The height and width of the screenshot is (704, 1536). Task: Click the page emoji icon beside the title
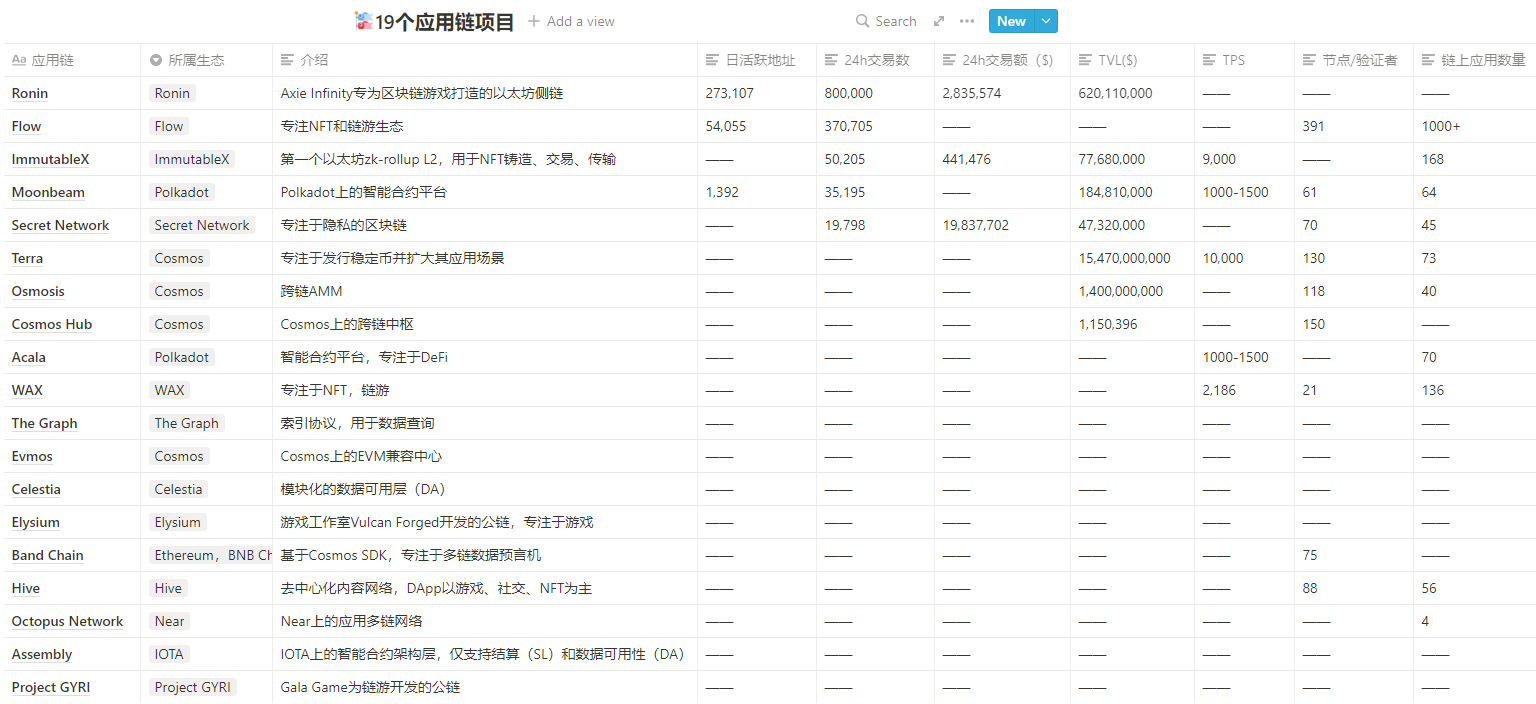point(364,21)
